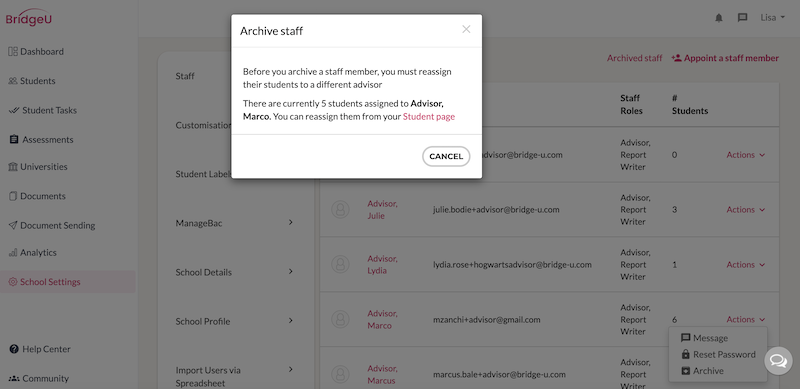Screen dimensions: 800x389
Task: Open Actions dropdown for zero-student row
Action: pos(745,155)
